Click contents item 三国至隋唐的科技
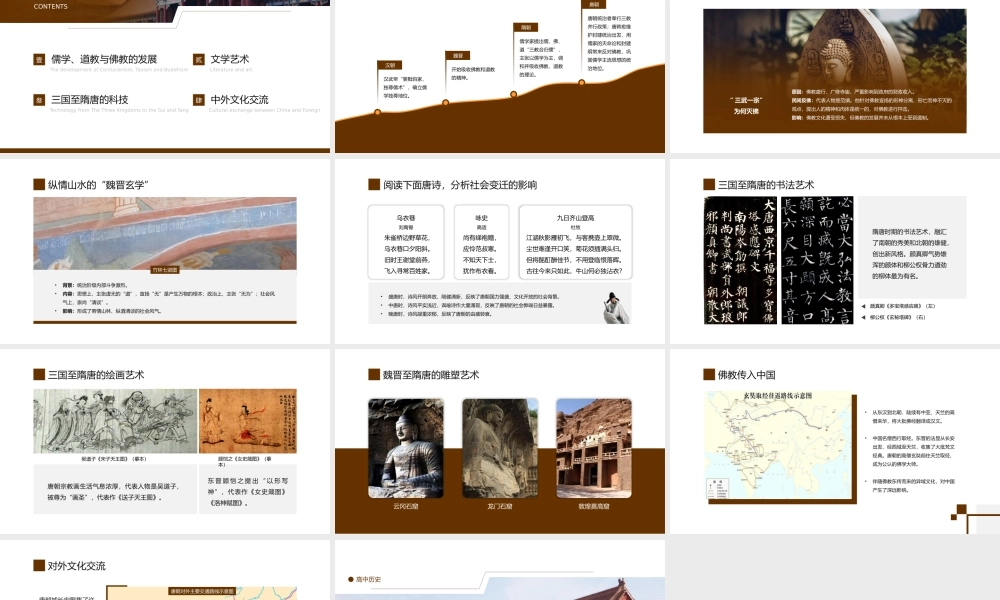 [90, 100]
